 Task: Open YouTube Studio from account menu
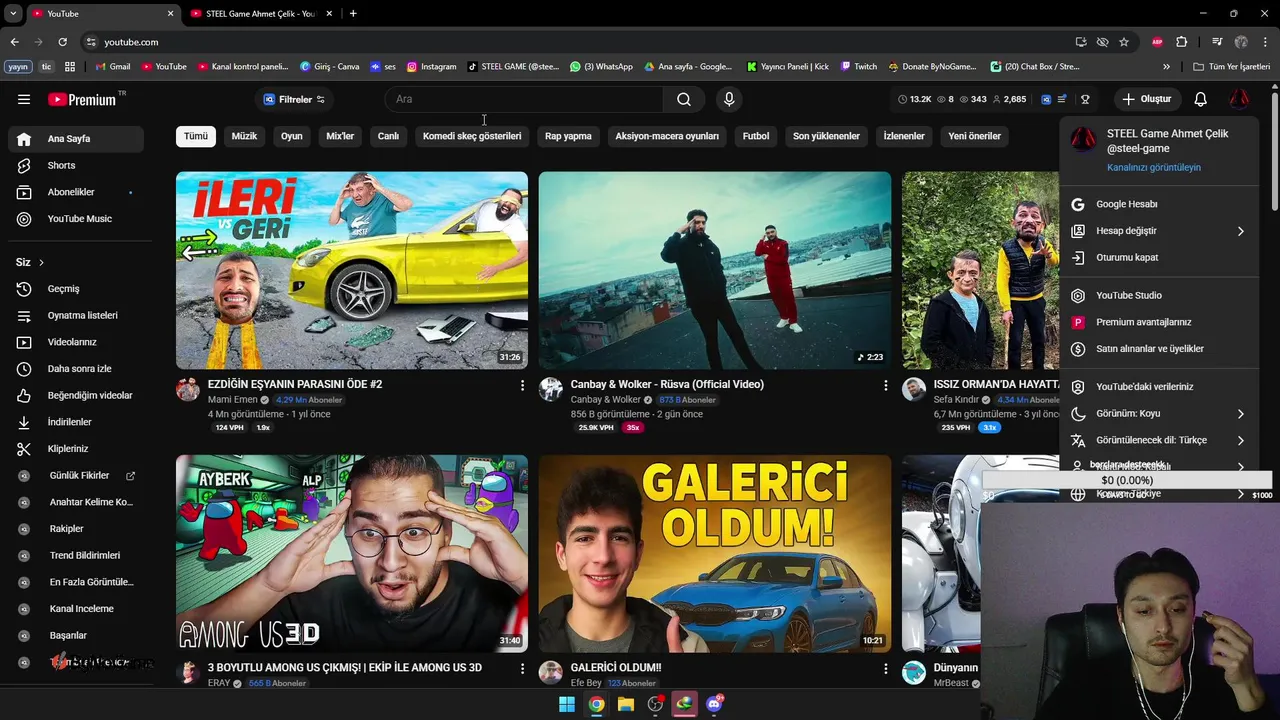(x=1159, y=296)
